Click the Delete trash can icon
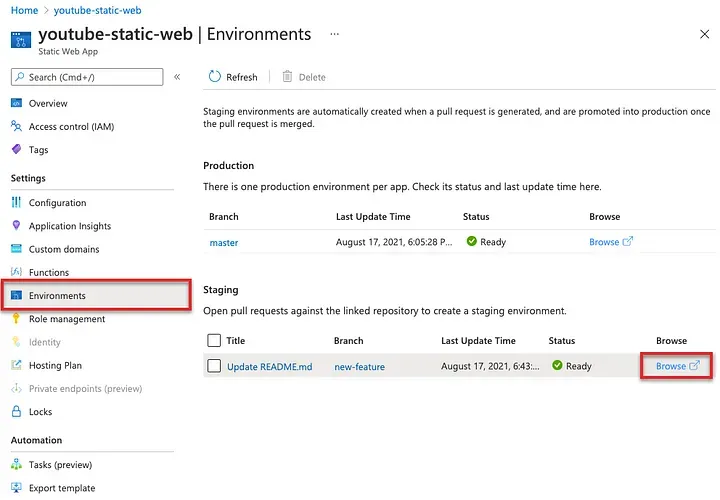The height and width of the screenshot is (500, 720). (287, 77)
